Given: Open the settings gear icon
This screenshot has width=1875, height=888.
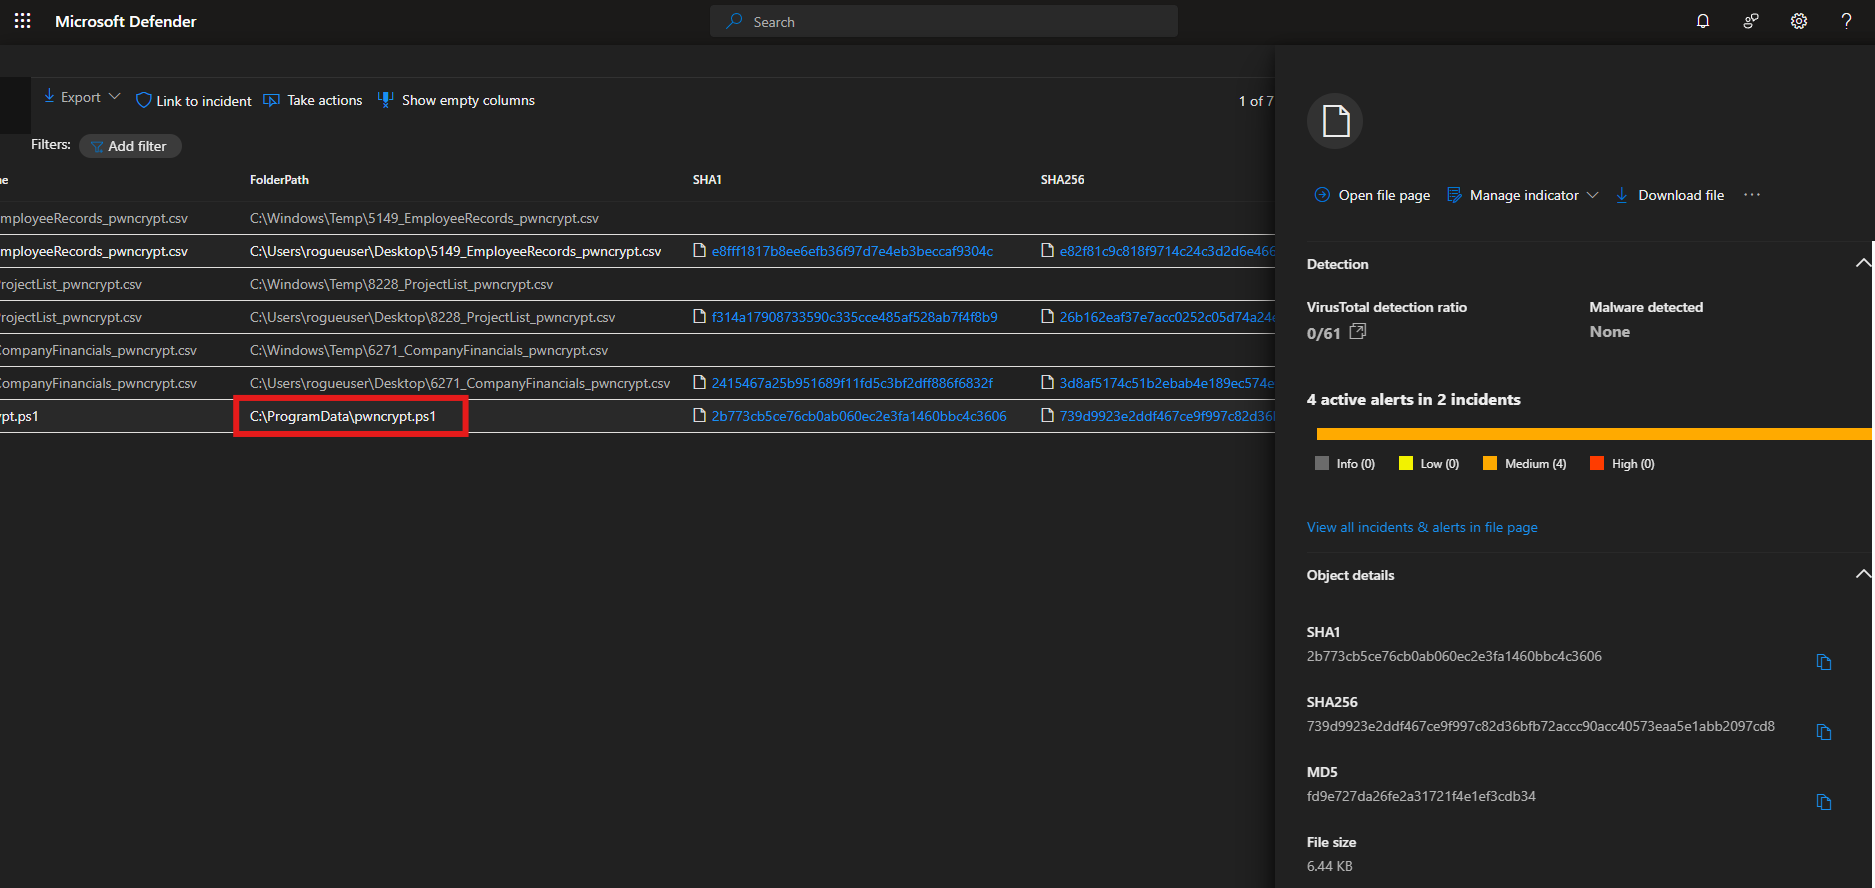Looking at the screenshot, I should click(x=1799, y=21).
